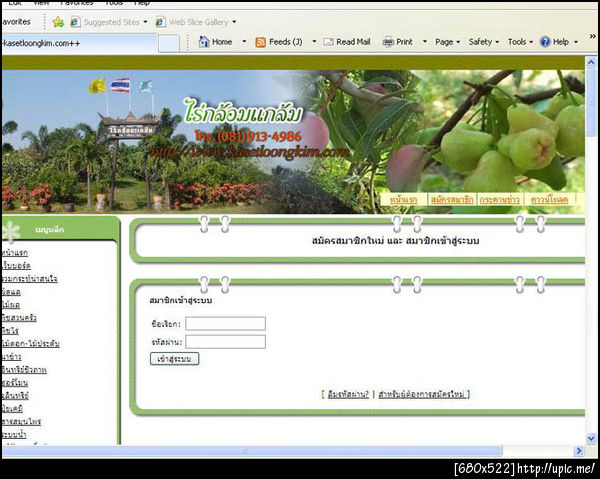Open the Feeds dropdown arrow
Viewport: 600px width, 479px height.
point(314,41)
